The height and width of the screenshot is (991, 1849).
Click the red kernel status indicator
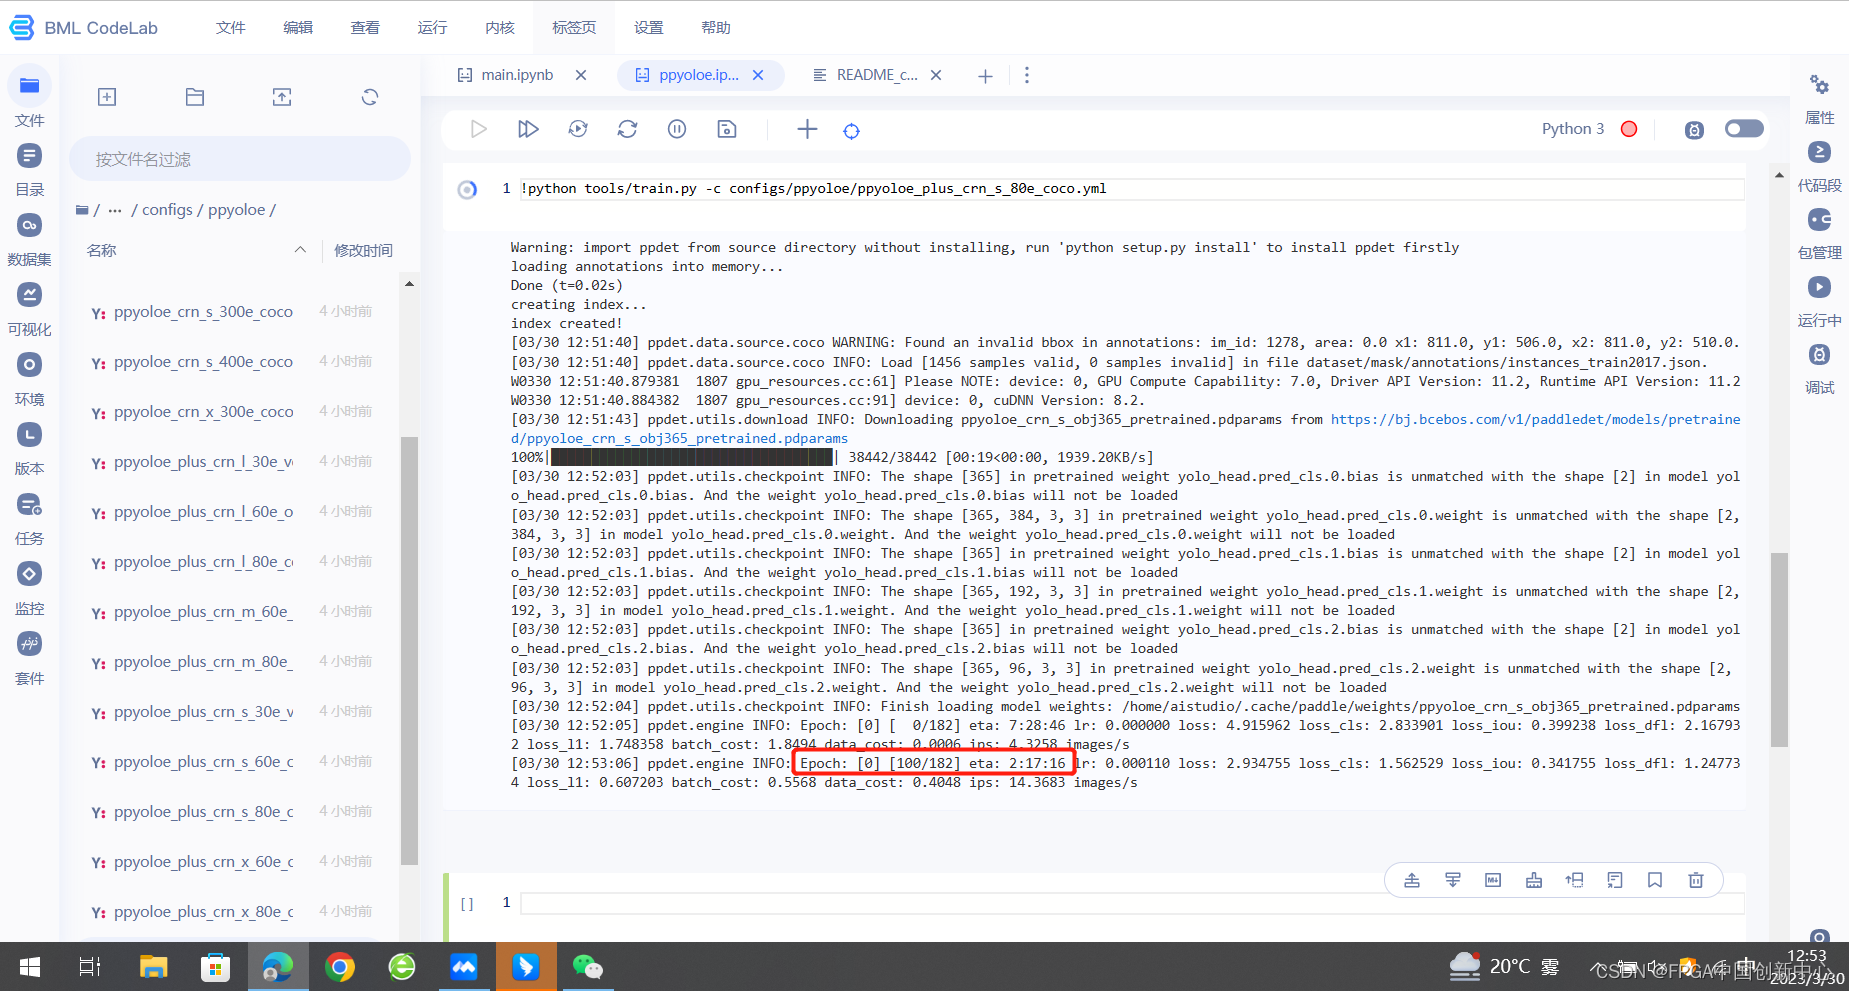point(1629,129)
